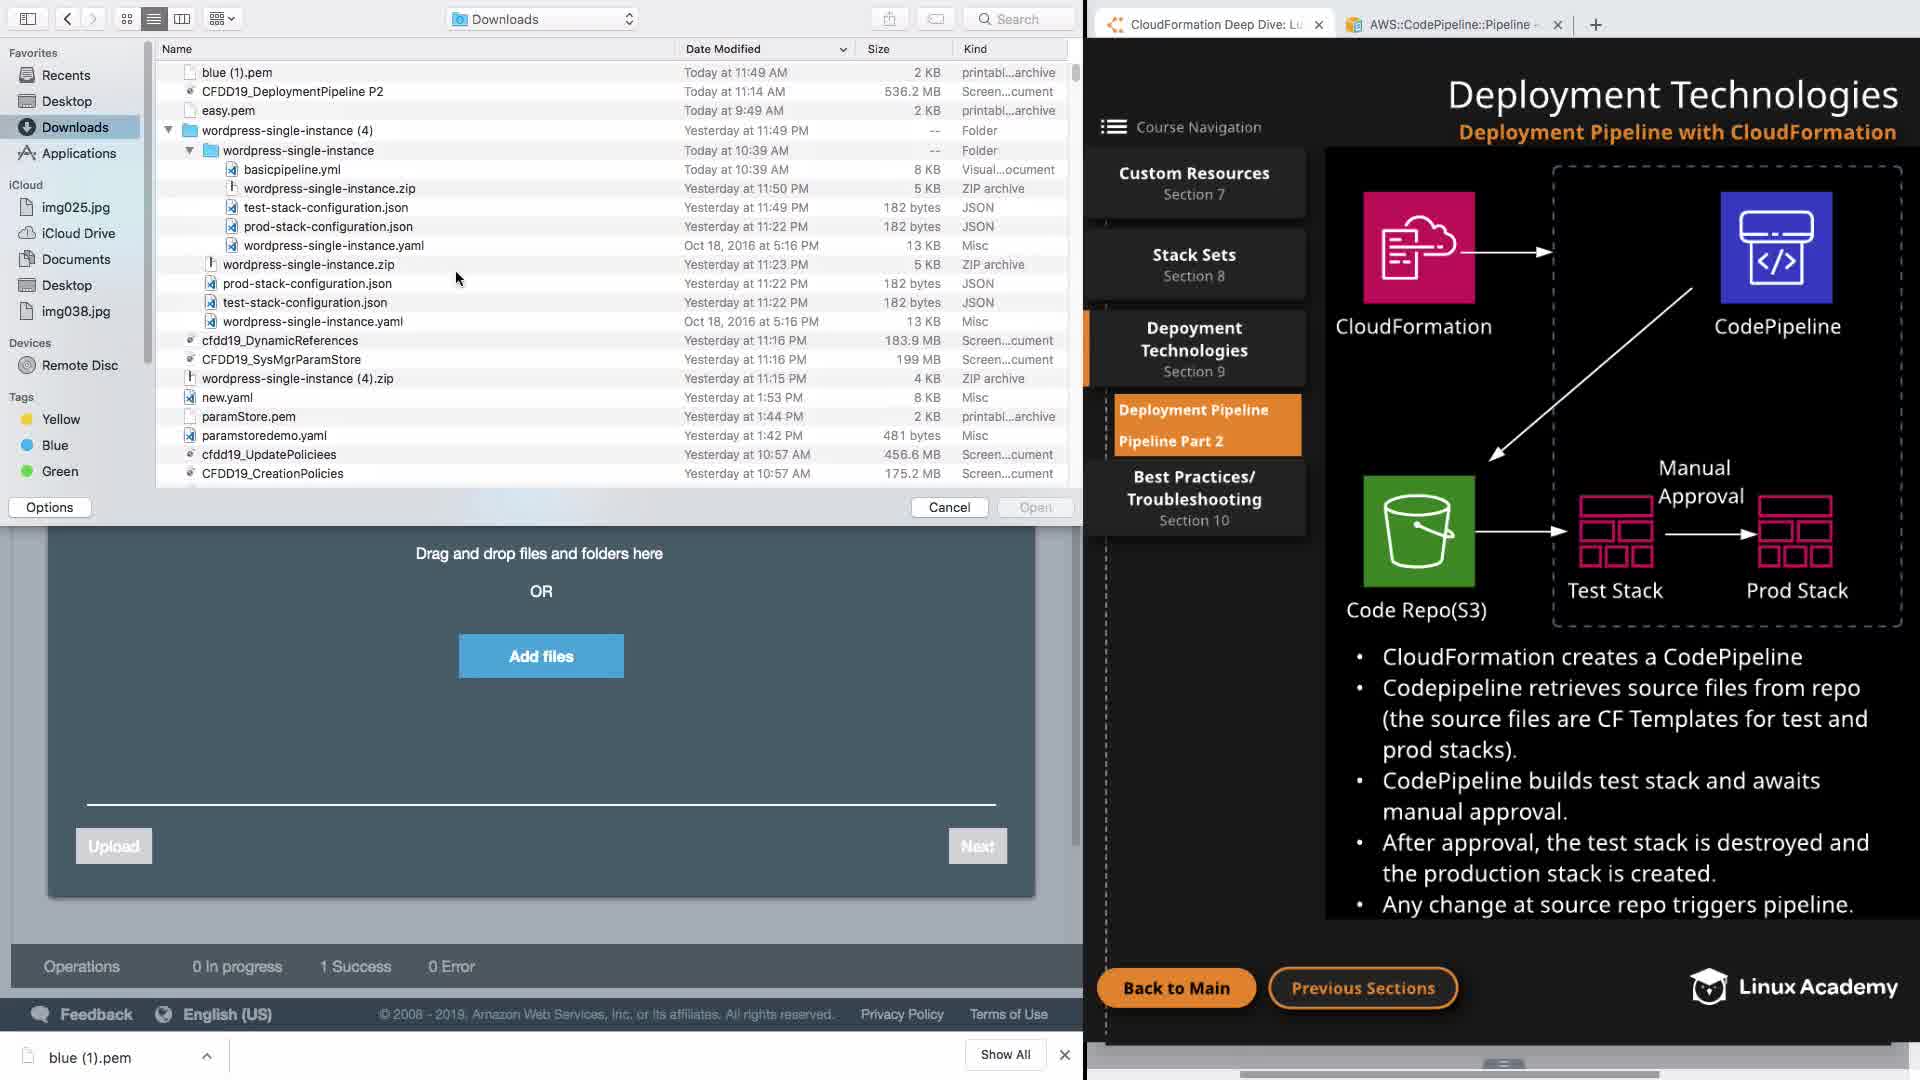Select the Yellow tag
Image resolution: width=1920 pixels, height=1080 pixels.
pyautogui.click(x=60, y=419)
